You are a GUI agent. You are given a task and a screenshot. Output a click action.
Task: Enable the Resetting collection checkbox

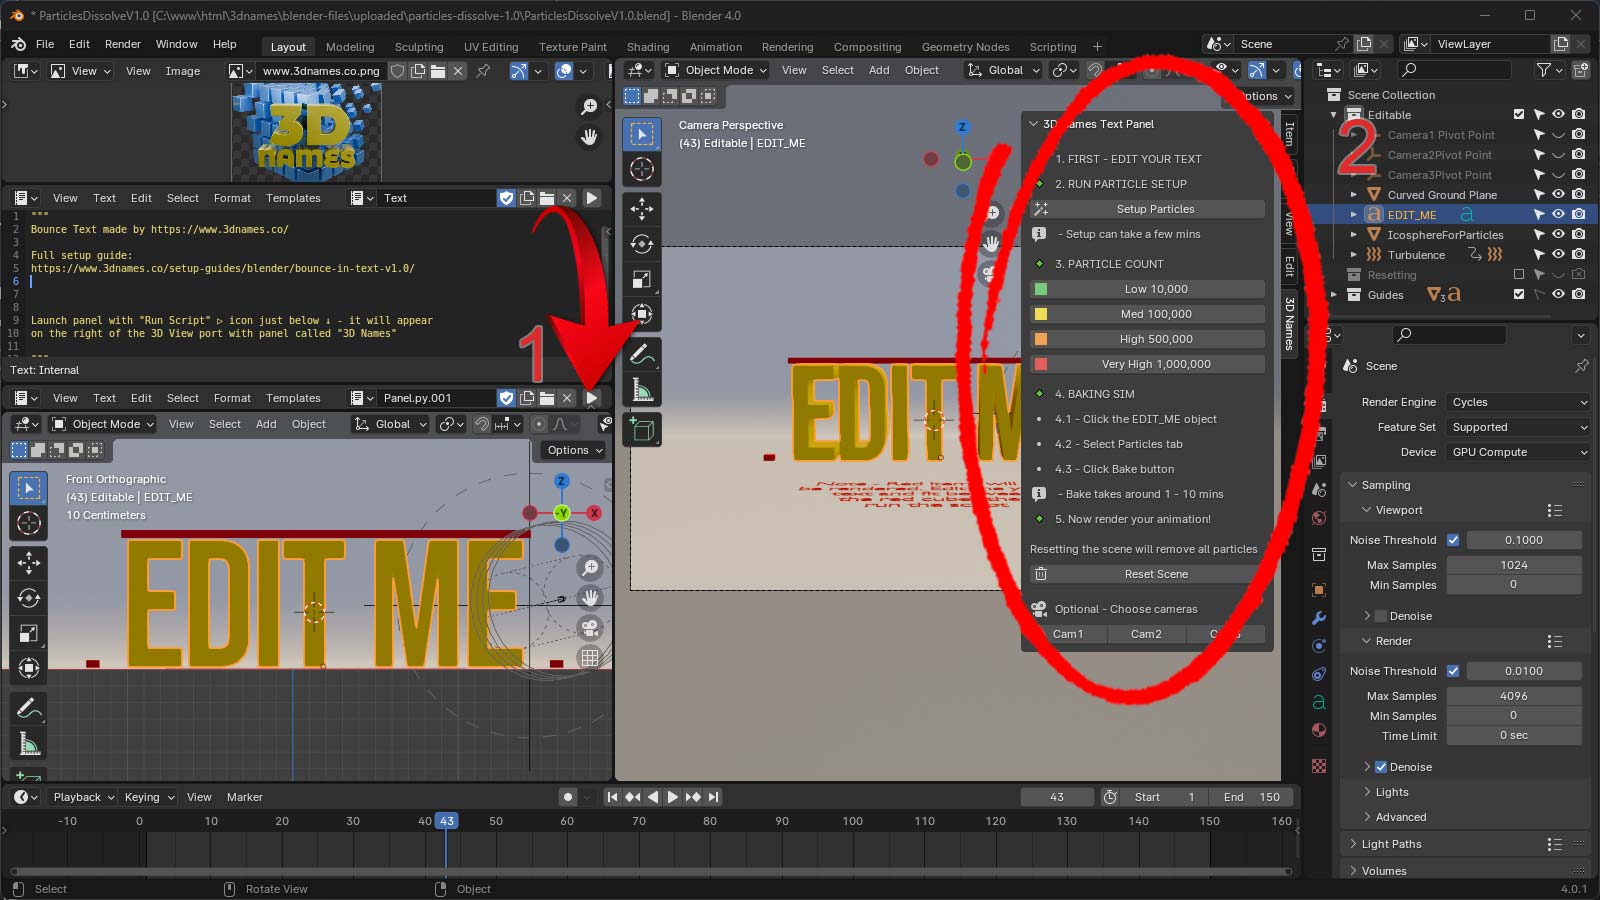coord(1519,274)
